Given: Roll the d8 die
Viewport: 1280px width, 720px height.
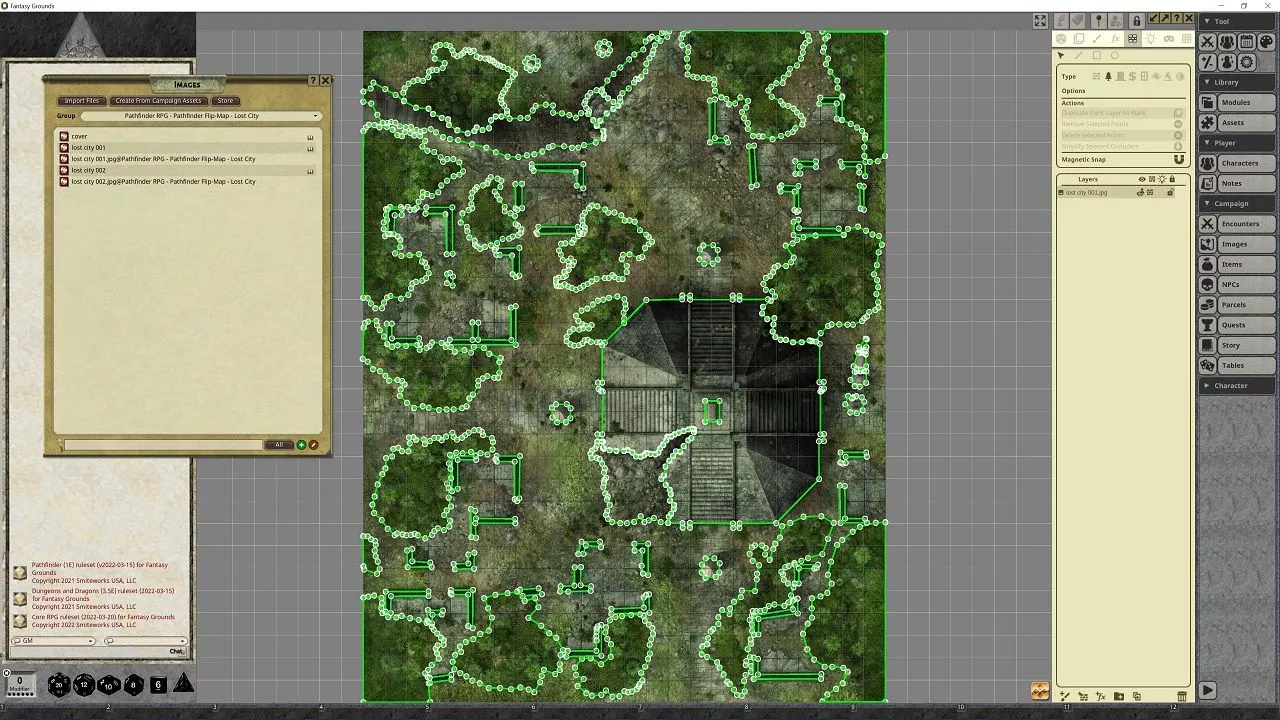Looking at the screenshot, I should click(x=133, y=685).
